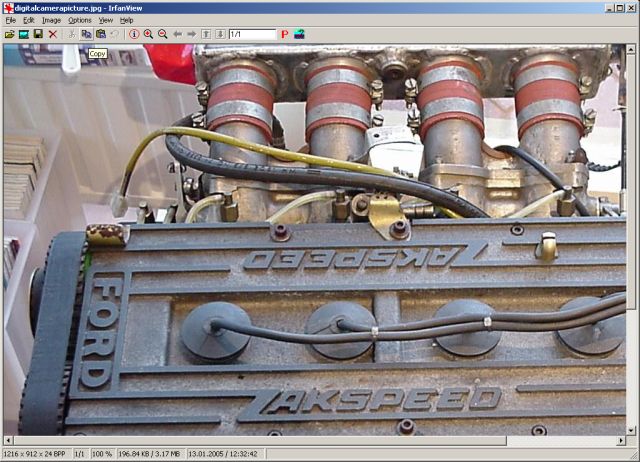The image size is (640, 462).
Task: Zoom in using the plus magnifier icon
Action: pos(148,34)
